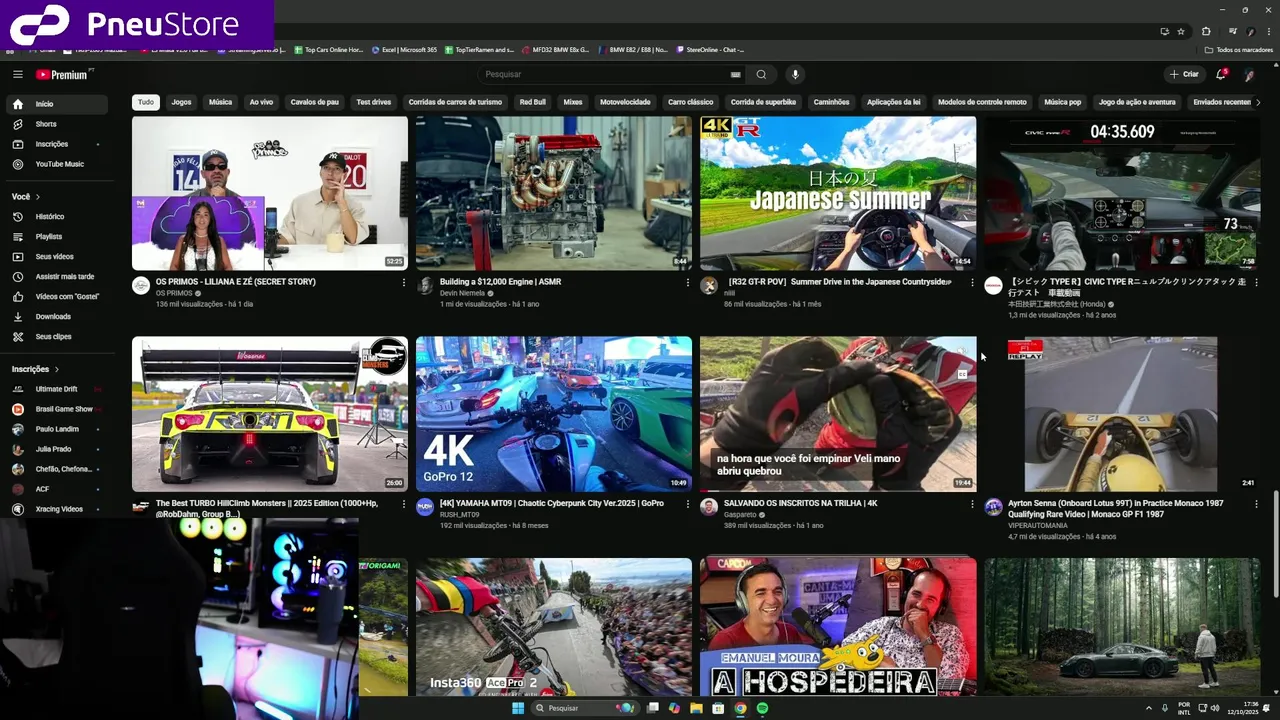
Task: Open options menu for Yamaha MT09 video
Action: (688, 504)
